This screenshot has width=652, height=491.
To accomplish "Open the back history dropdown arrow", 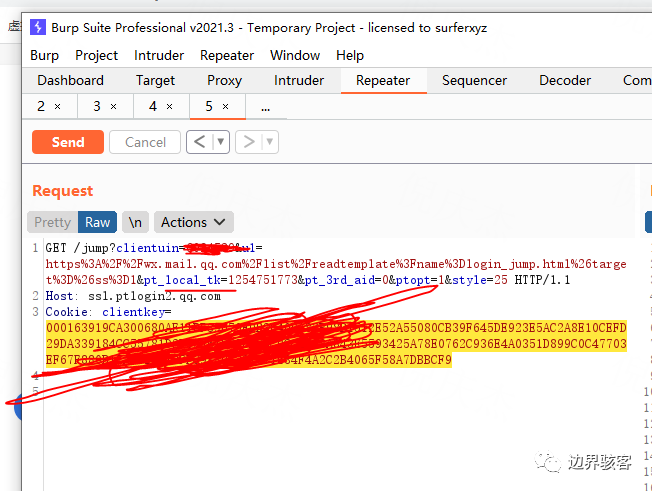I will 221,142.
